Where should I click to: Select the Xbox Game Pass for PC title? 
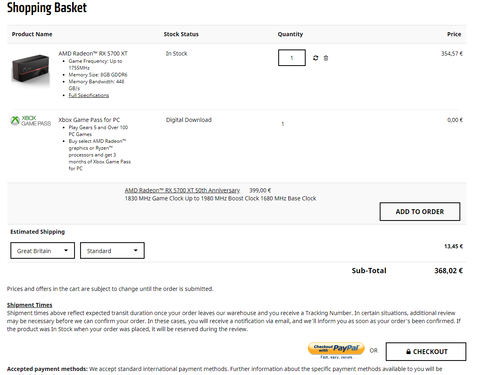[89, 120]
